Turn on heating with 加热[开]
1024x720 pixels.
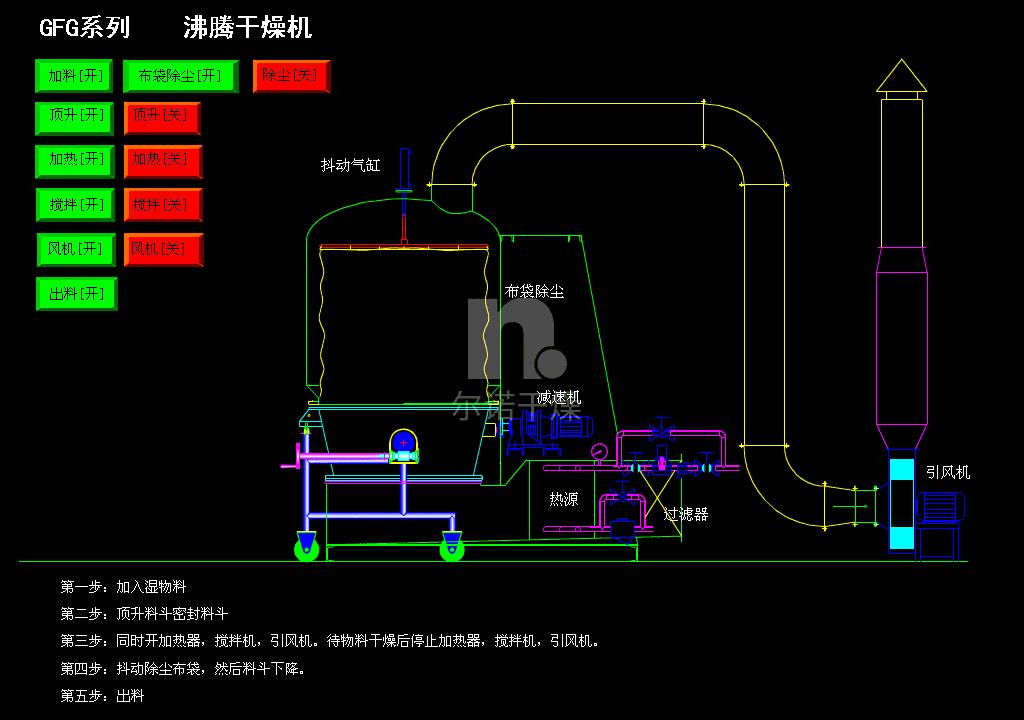click(x=74, y=161)
